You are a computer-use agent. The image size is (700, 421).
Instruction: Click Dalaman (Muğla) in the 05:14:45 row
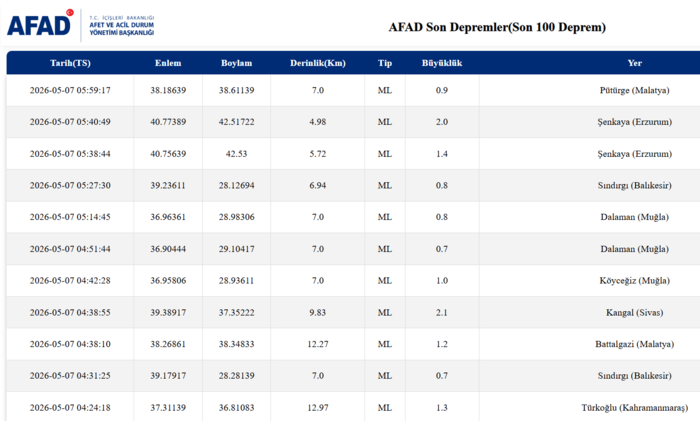click(x=634, y=217)
